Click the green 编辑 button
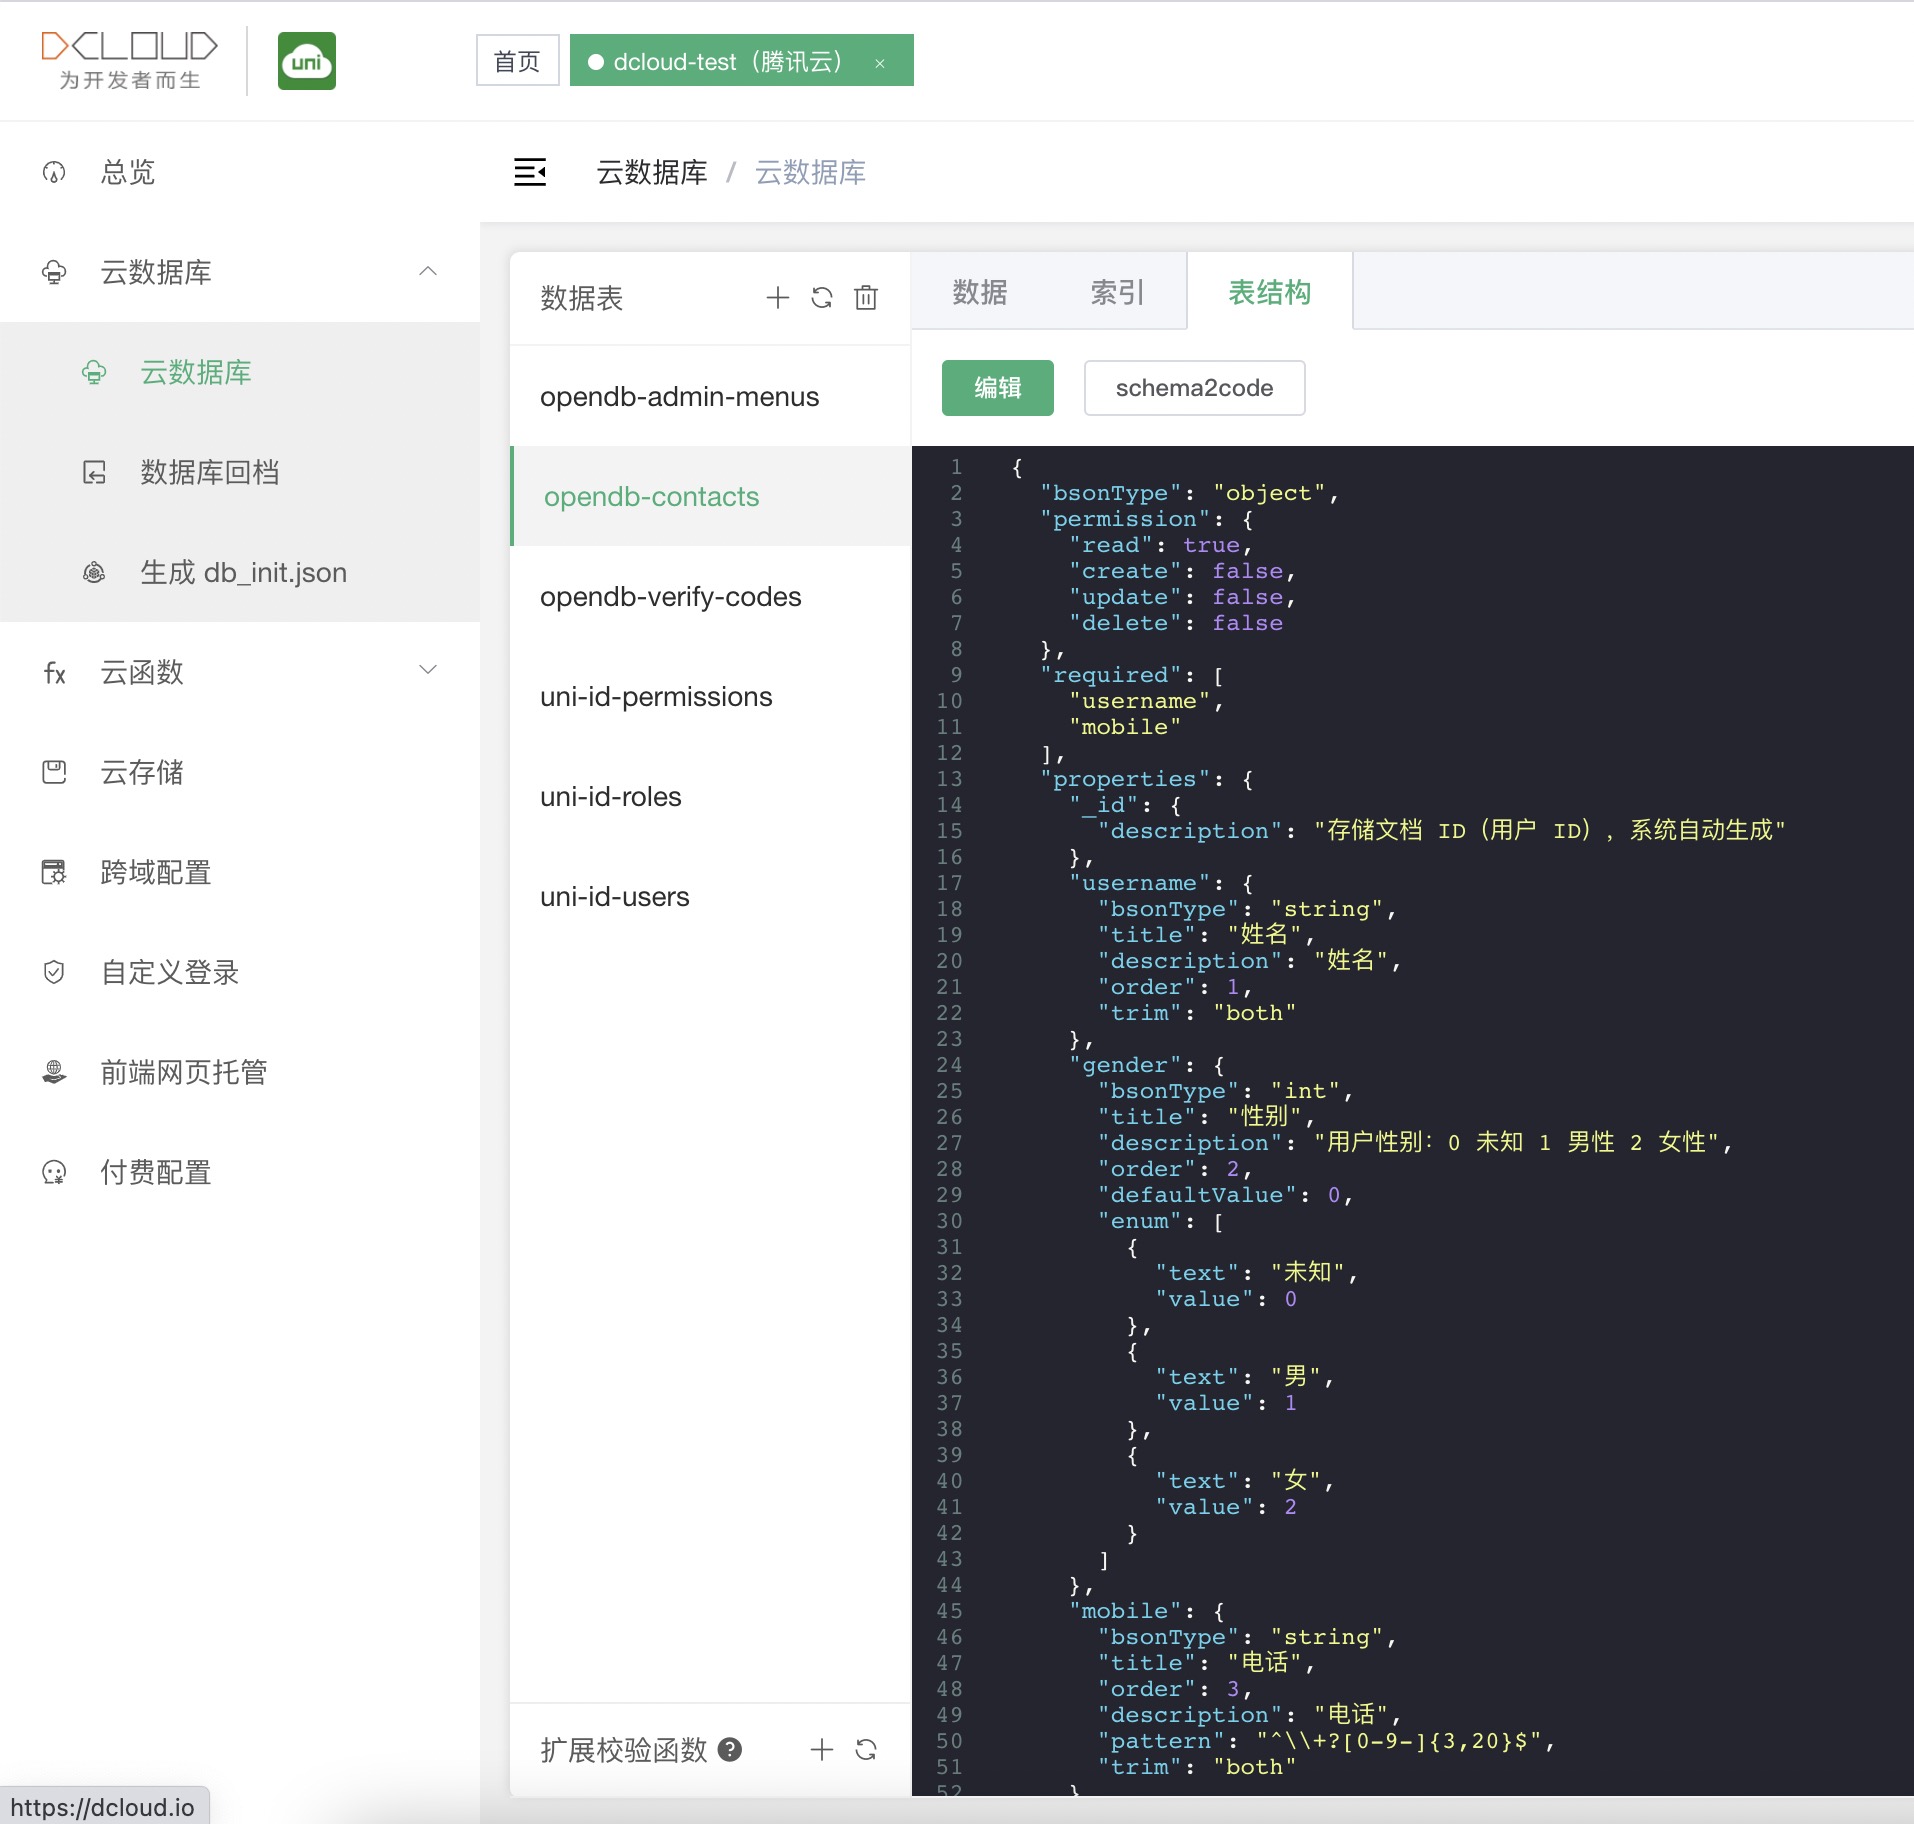This screenshot has height=1824, width=1914. click(x=997, y=388)
